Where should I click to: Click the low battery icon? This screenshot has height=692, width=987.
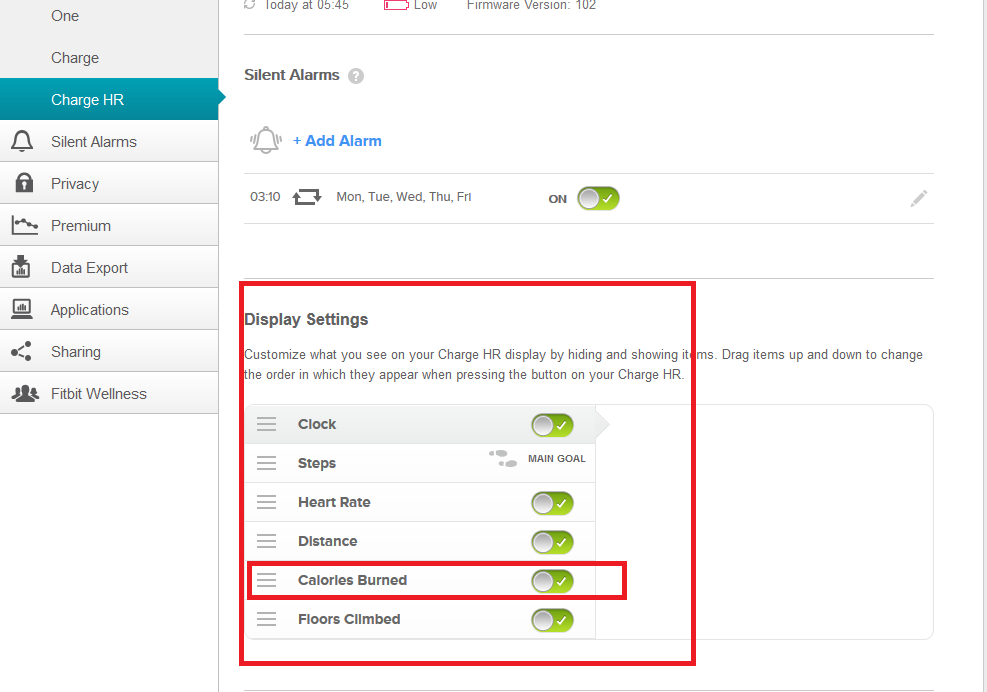pos(396,5)
